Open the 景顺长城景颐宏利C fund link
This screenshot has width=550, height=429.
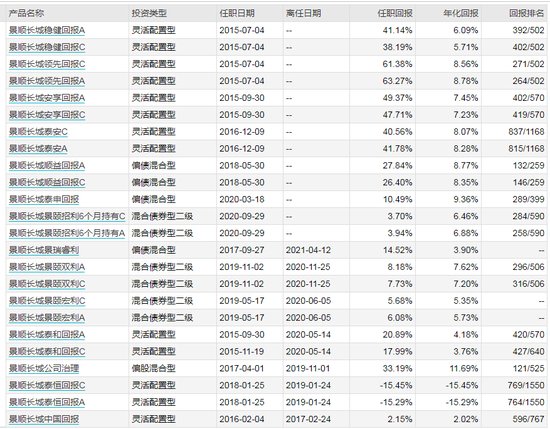coord(47,301)
